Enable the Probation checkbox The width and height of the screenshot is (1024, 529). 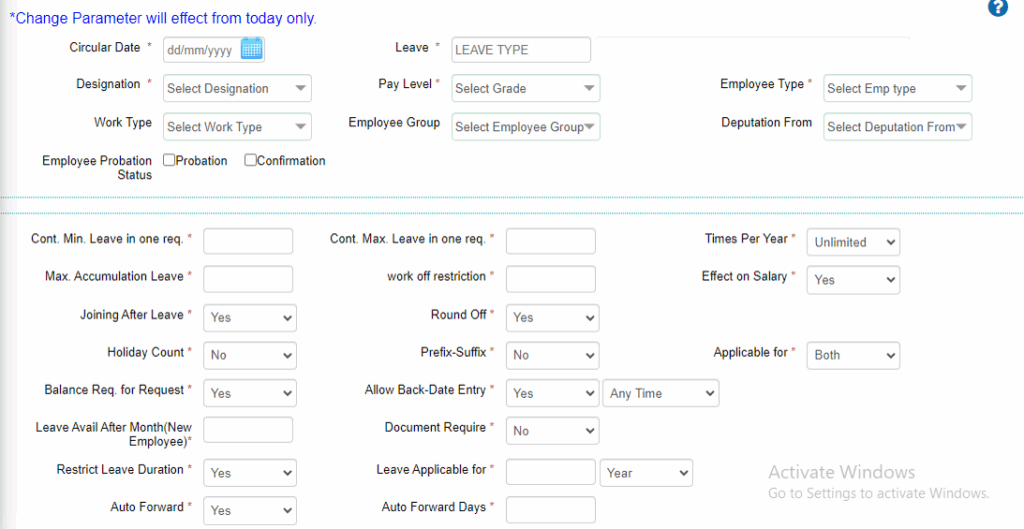click(x=170, y=160)
